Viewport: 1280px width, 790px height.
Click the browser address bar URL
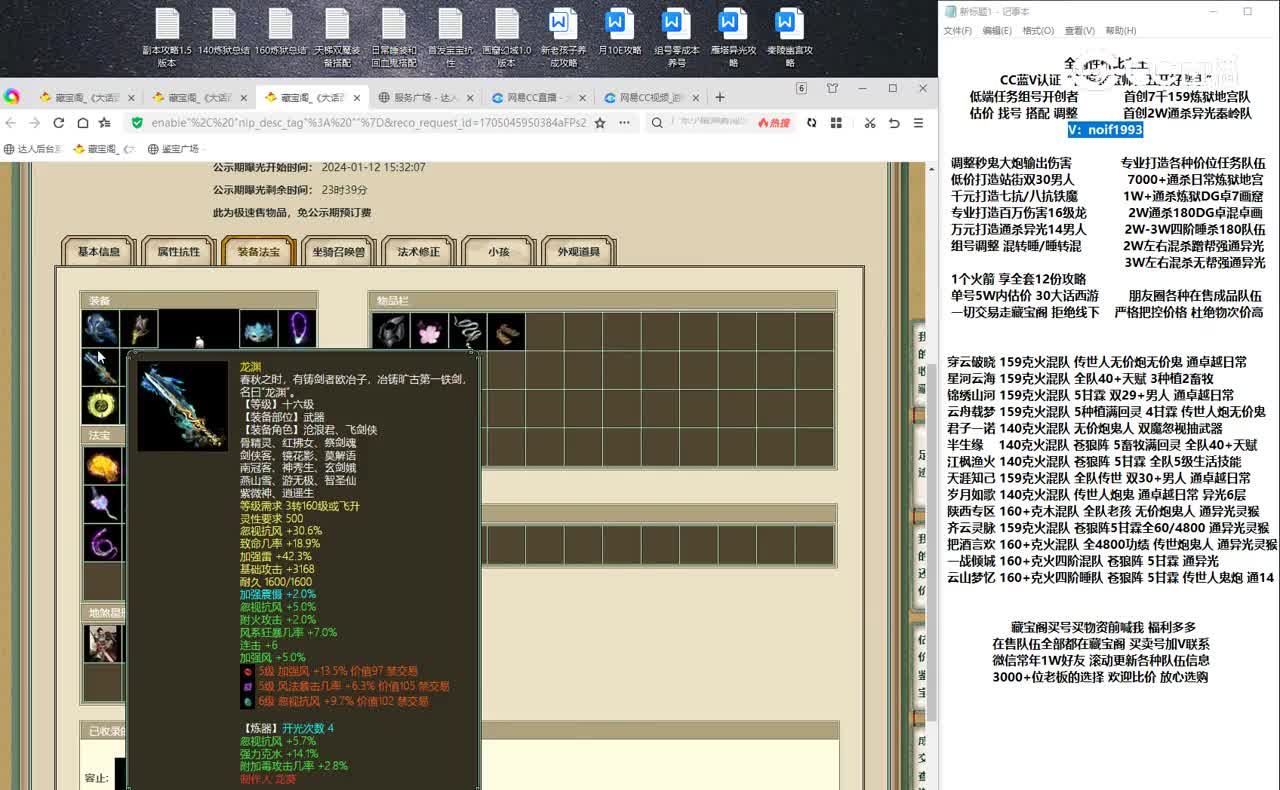tap(369, 123)
